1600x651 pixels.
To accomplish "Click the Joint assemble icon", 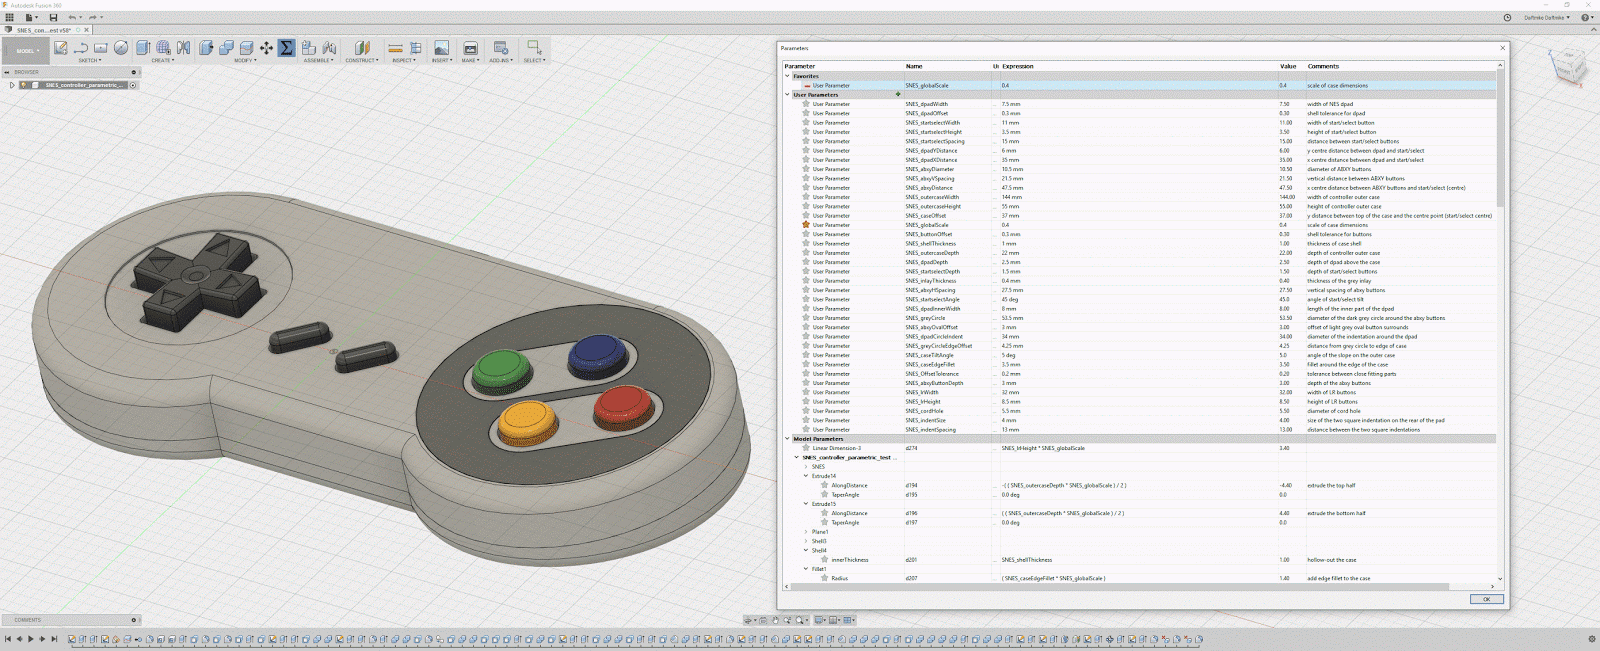I will pos(329,48).
